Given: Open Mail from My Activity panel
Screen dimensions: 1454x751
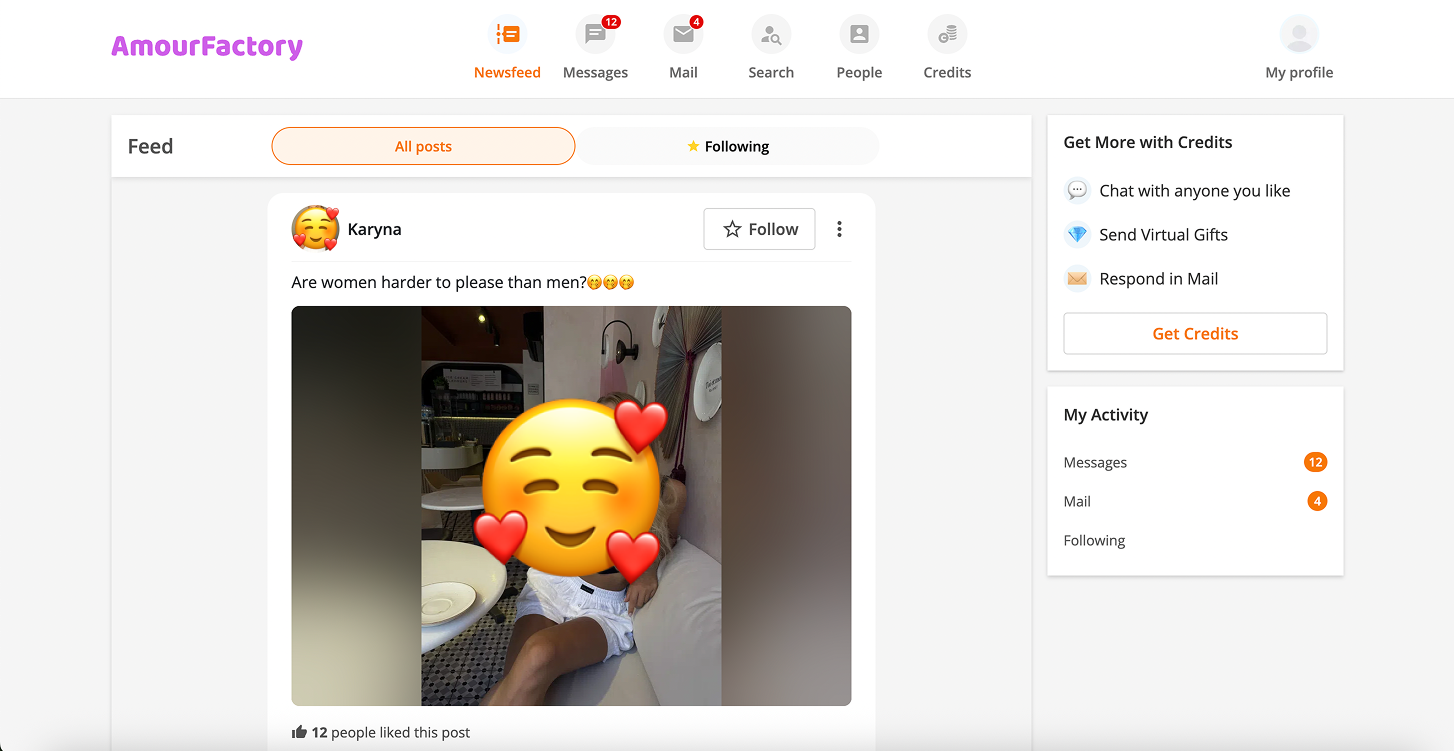Looking at the screenshot, I should tap(1076, 501).
